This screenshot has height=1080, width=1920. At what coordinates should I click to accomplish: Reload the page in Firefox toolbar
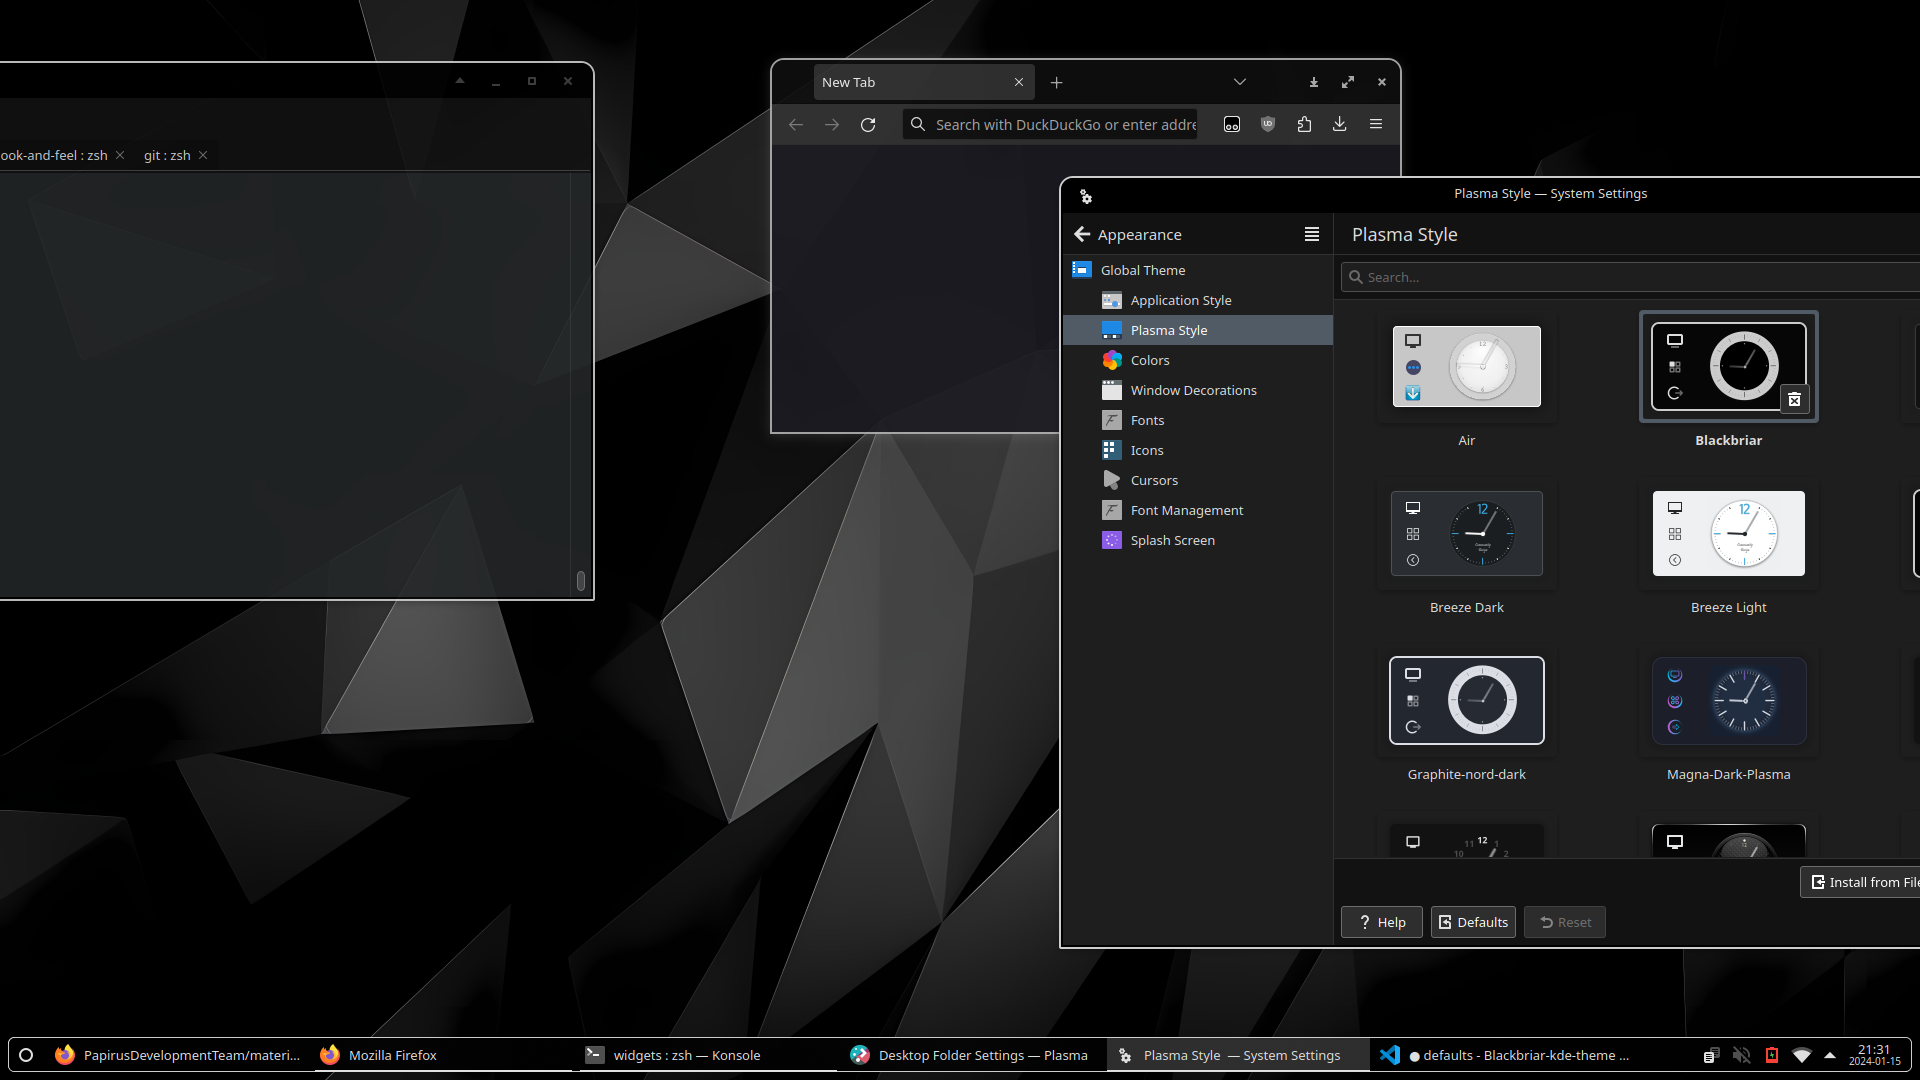click(868, 125)
